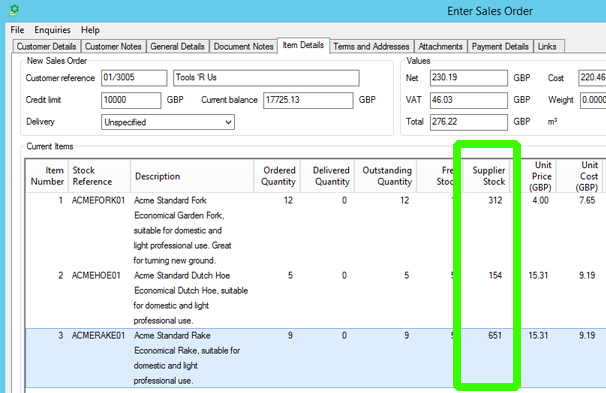
Task: Click the Ordered Quantity column header
Action: [277, 176]
